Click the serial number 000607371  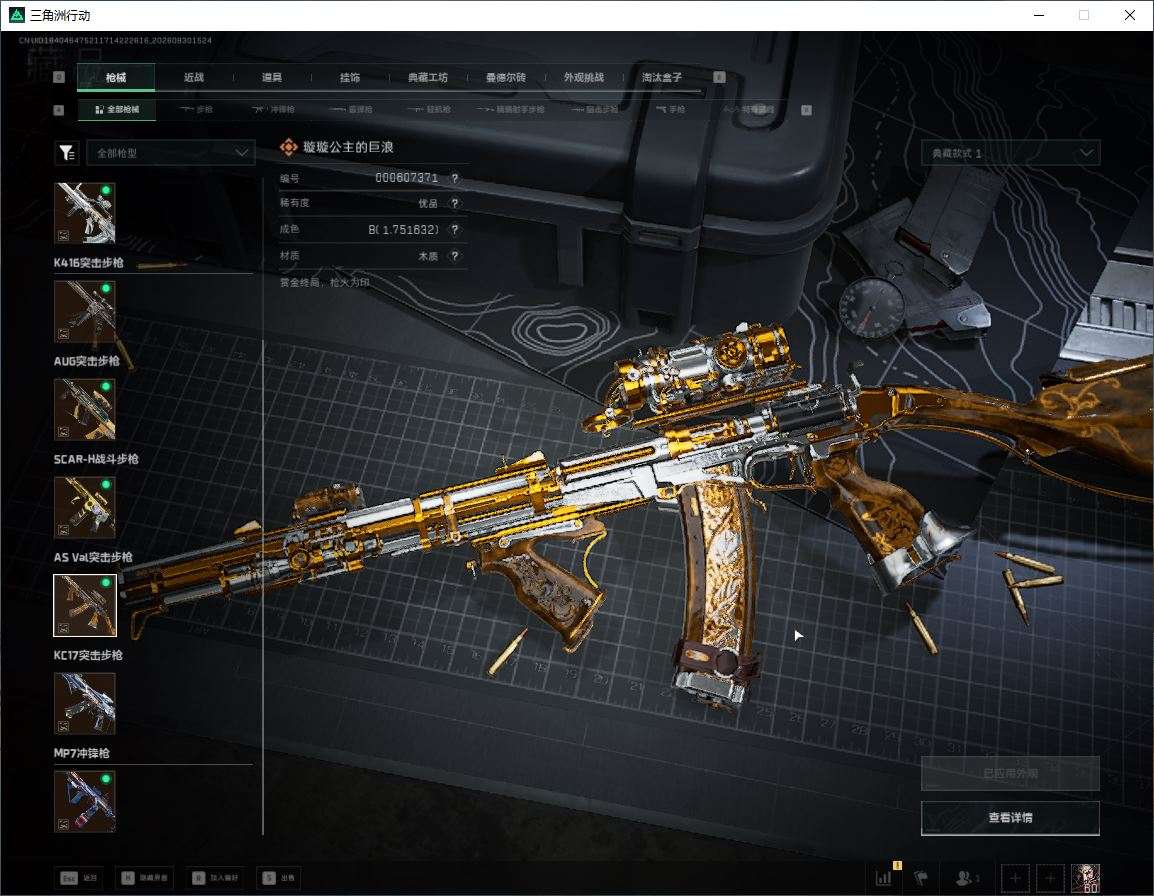tap(406, 178)
